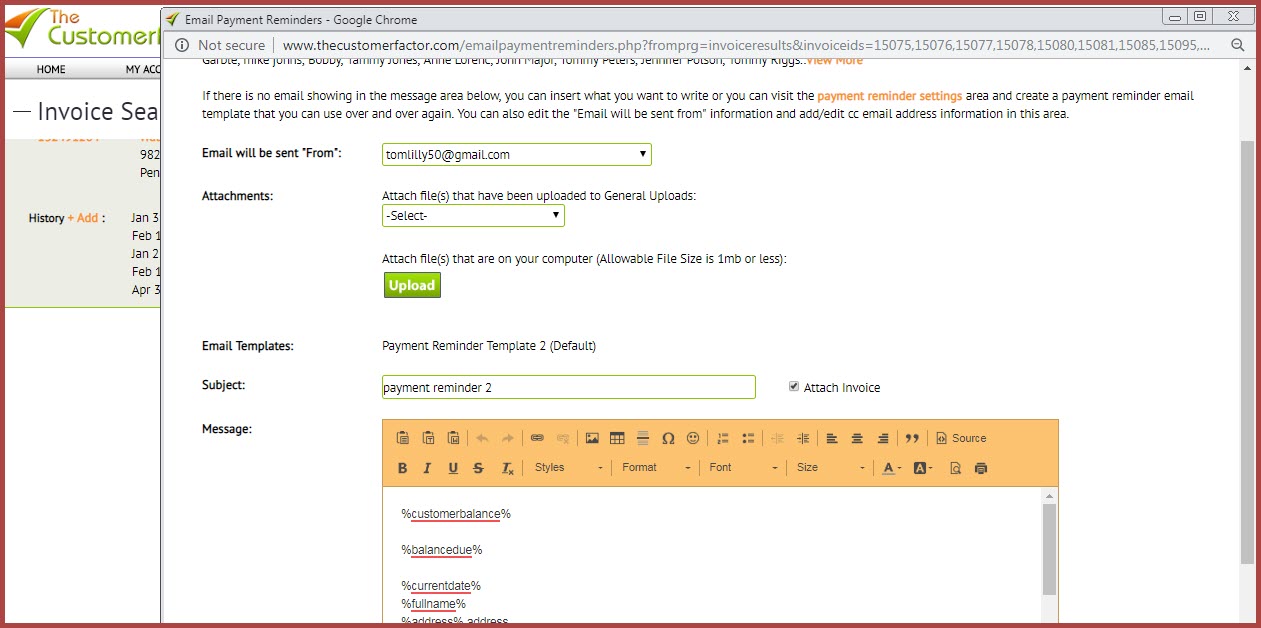Insert a bulleted list
Image resolution: width=1261 pixels, height=628 pixels.
click(748, 438)
